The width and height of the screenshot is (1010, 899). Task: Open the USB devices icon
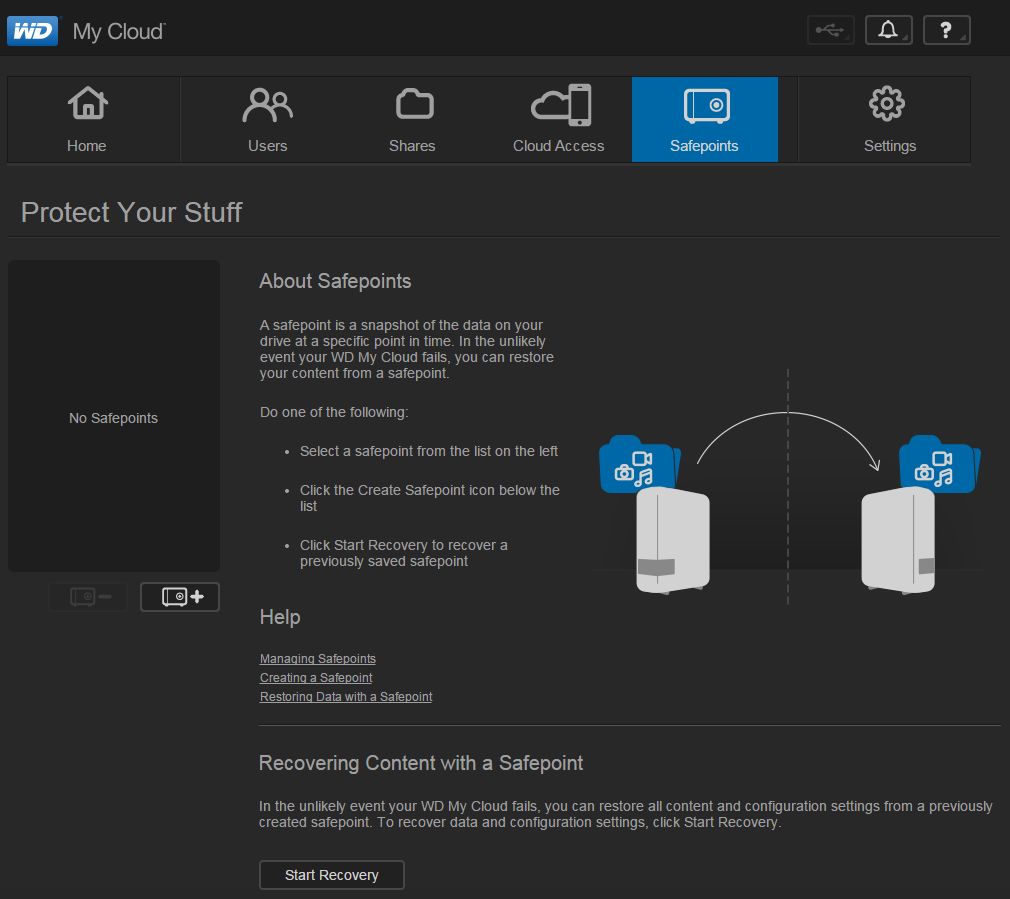[830, 30]
